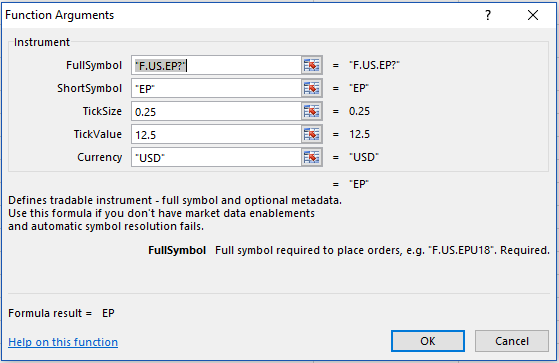Focus the FullSymbol input field
Viewport: 559px width, 363px height.
point(216,65)
